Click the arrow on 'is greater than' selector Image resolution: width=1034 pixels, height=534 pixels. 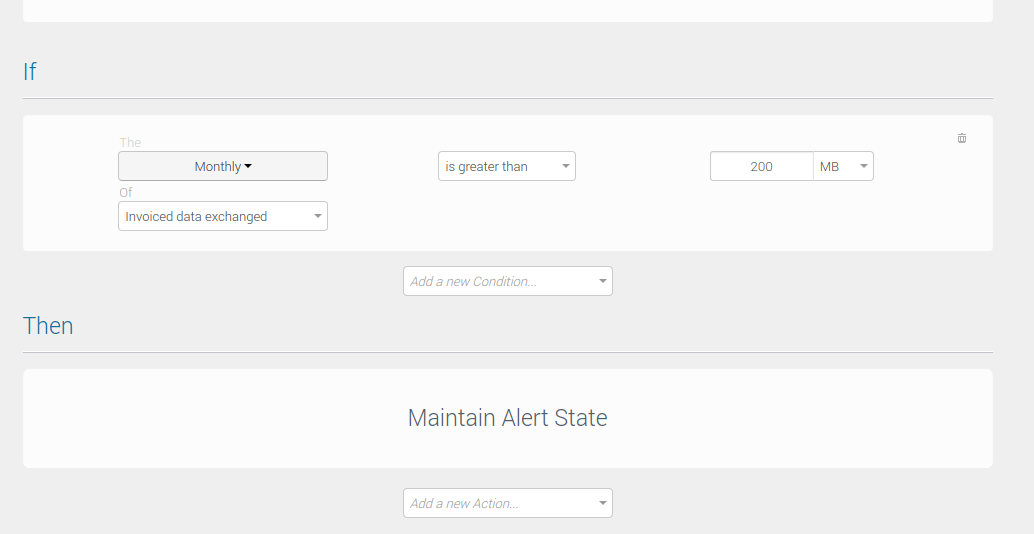pos(565,166)
